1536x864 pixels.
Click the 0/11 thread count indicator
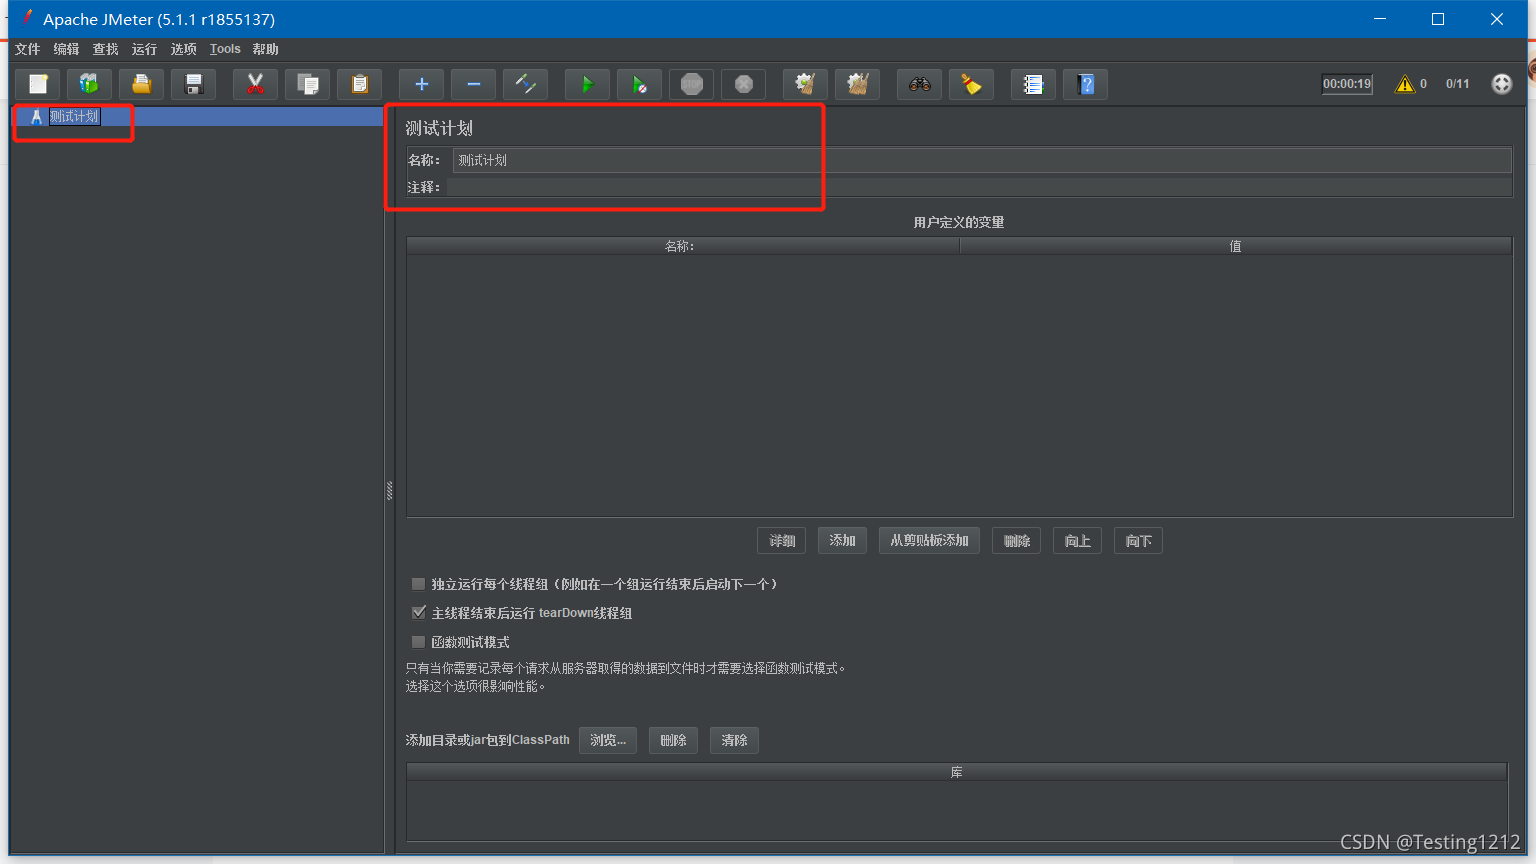1458,84
